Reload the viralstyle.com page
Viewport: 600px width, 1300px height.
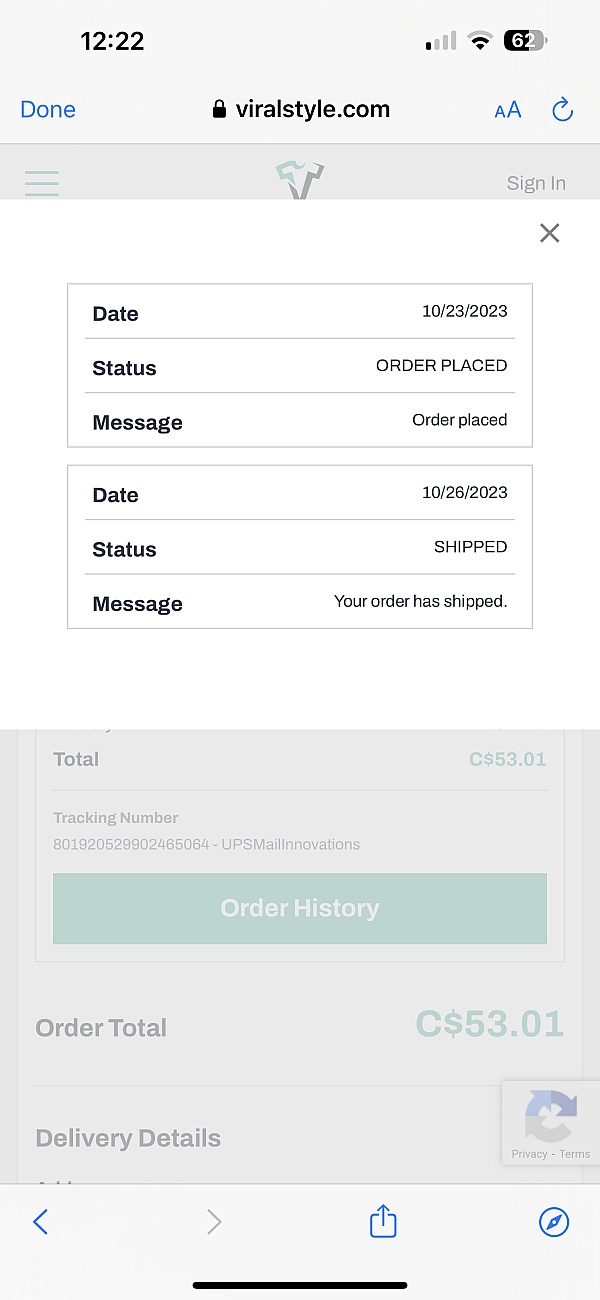(562, 110)
